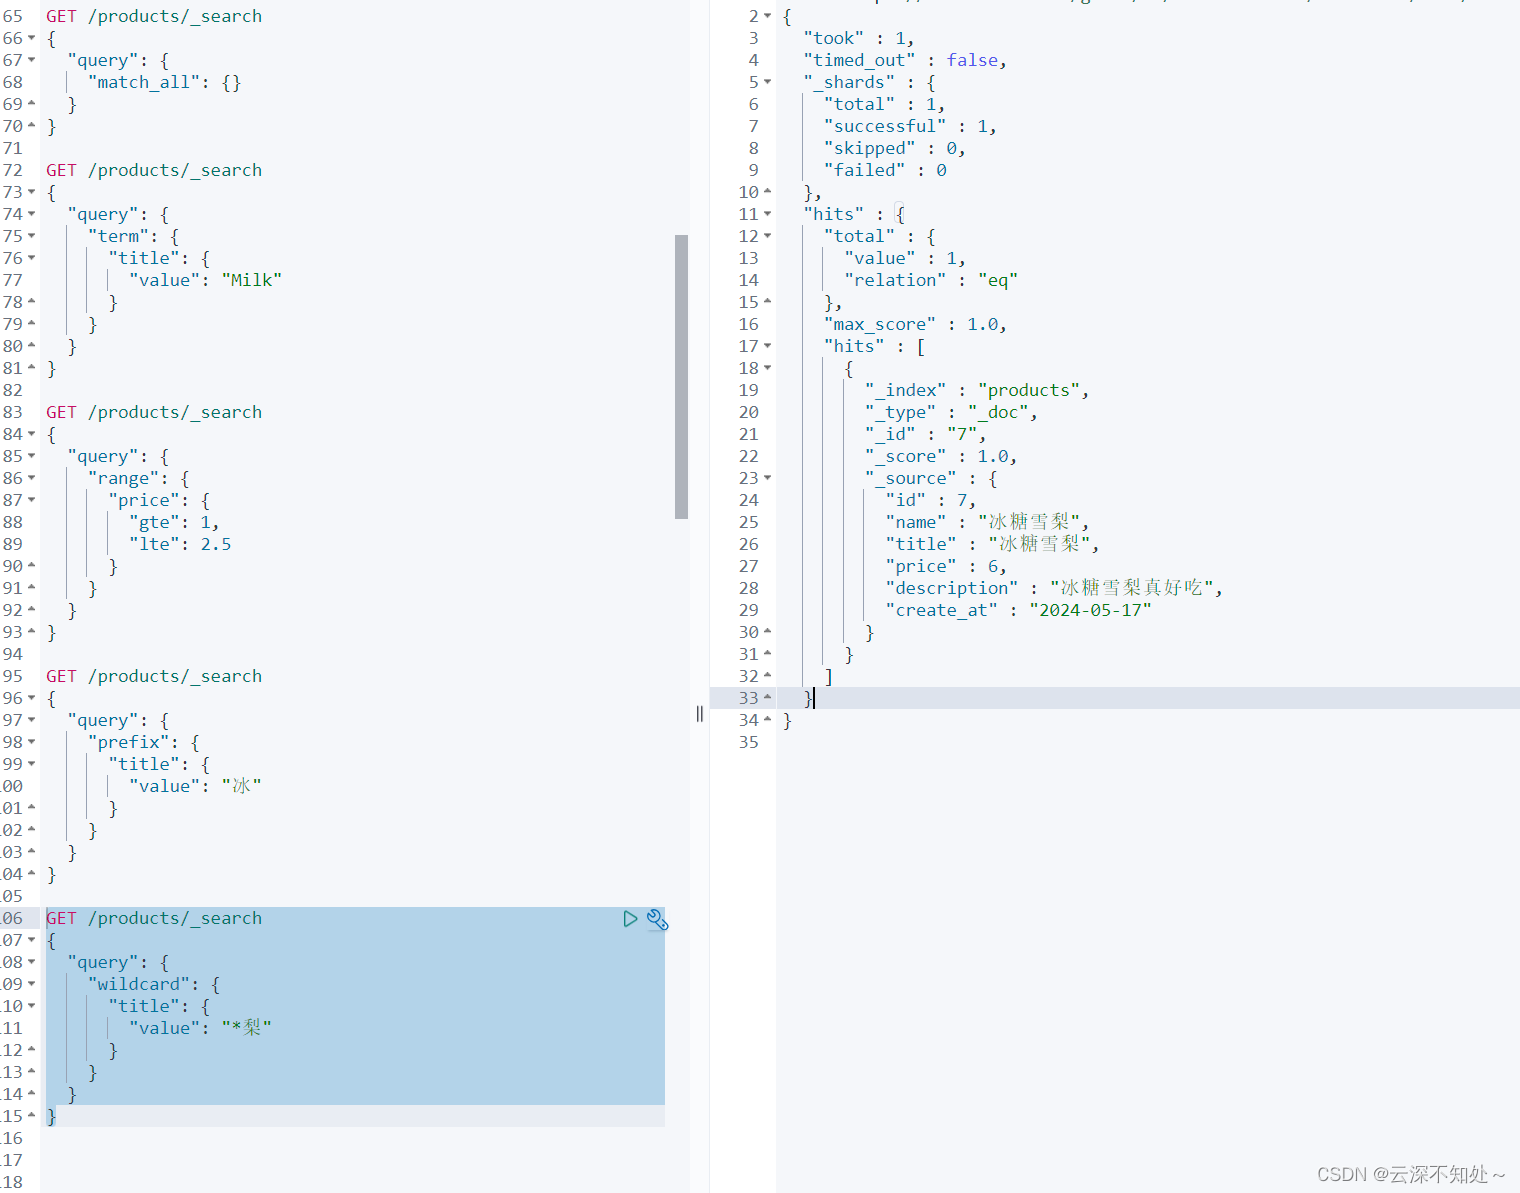The height and width of the screenshot is (1193, 1520).
Task: Collapse the hits array on response line 17
Action: 767,346
